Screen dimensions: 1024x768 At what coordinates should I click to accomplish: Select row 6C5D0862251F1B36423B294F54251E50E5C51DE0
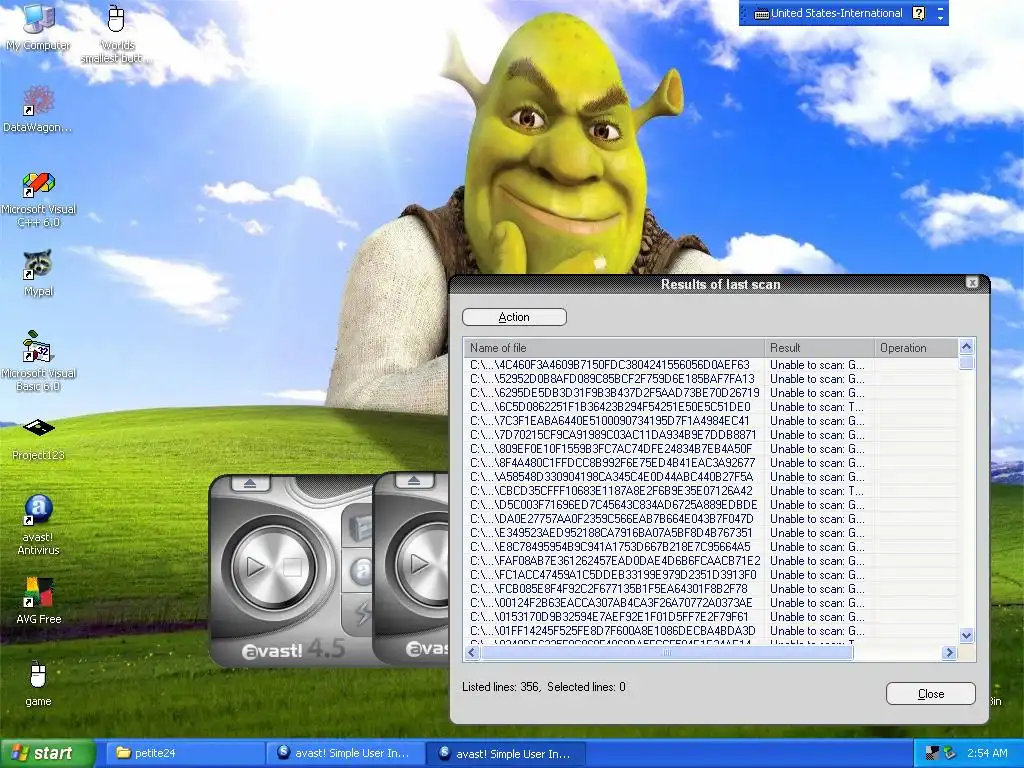pos(711,407)
